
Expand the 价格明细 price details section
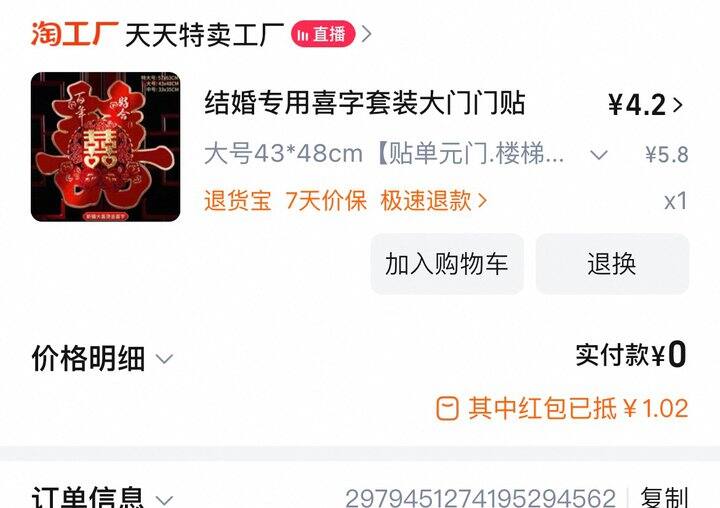coord(102,358)
